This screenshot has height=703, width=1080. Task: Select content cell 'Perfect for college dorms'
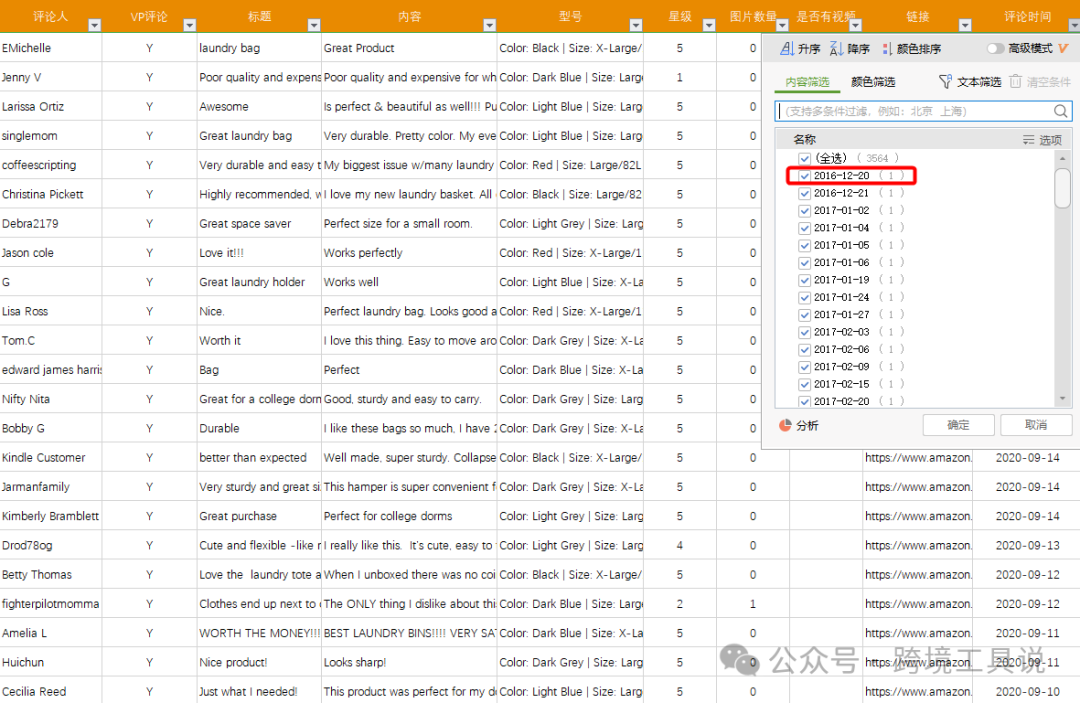(409, 516)
